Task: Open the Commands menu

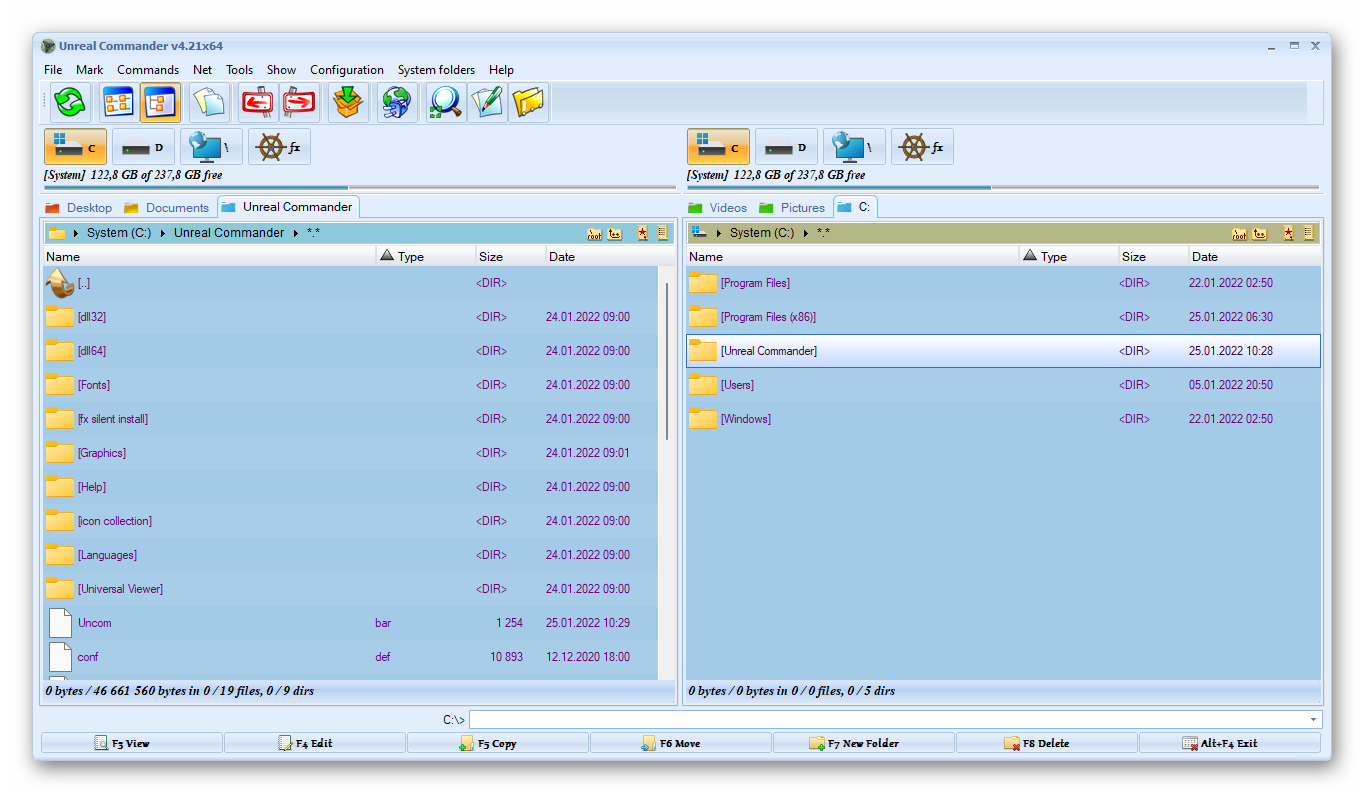Action: [x=148, y=70]
